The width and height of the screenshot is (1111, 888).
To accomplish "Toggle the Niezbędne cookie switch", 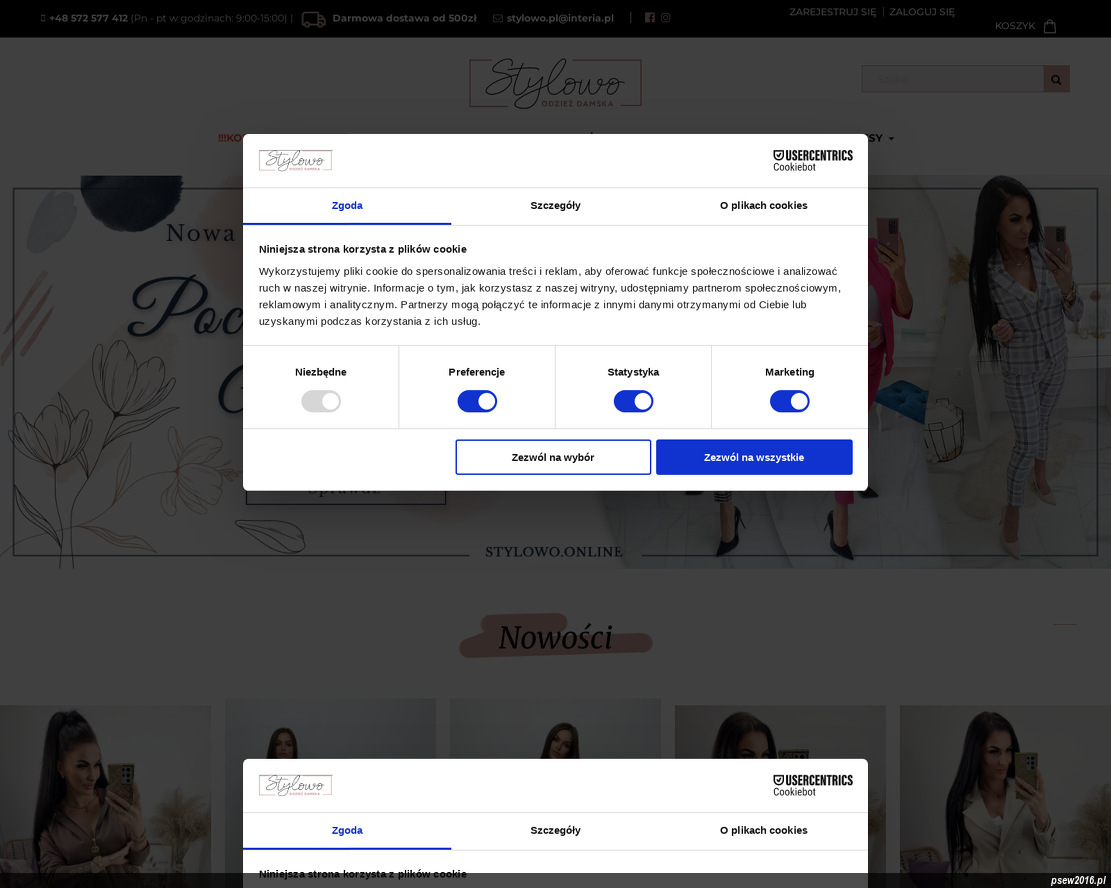I will coord(321,401).
